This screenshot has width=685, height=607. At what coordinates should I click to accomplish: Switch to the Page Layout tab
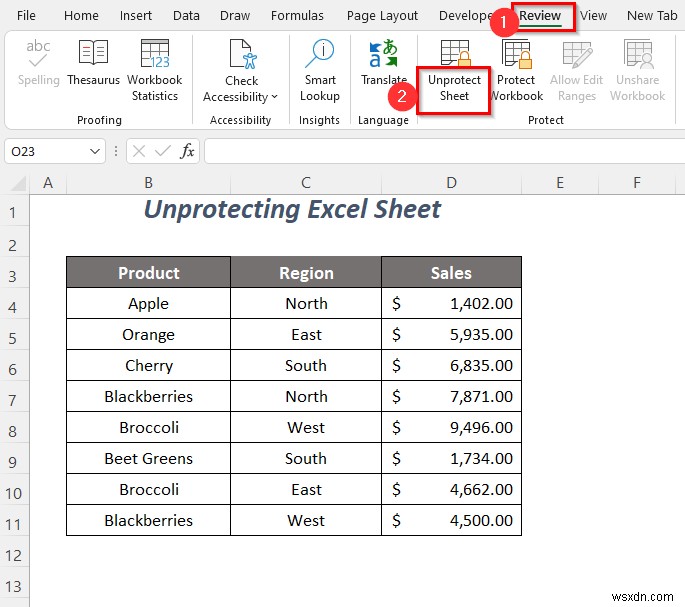click(382, 16)
